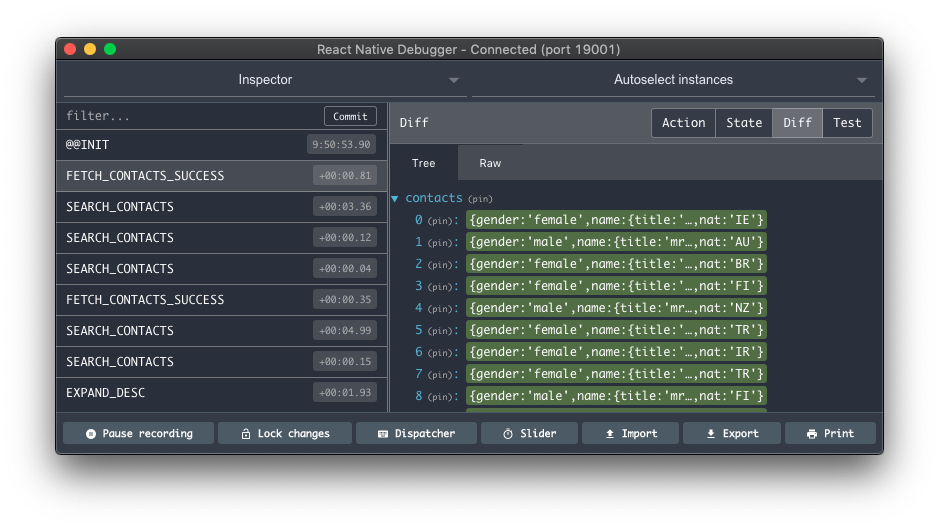The width and height of the screenshot is (939, 528).
Task: Open the Test view
Action: click(x=847, y=123)
